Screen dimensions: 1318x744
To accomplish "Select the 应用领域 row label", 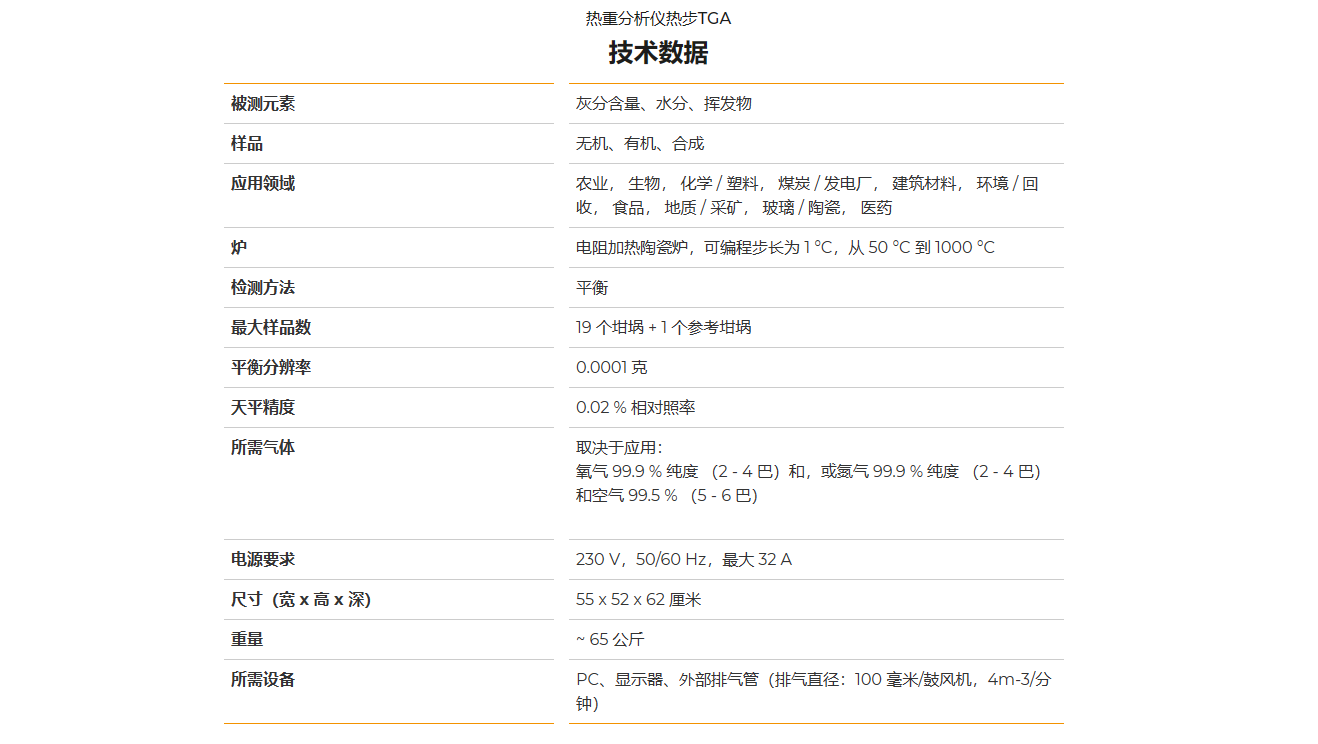I will (263, 184).
